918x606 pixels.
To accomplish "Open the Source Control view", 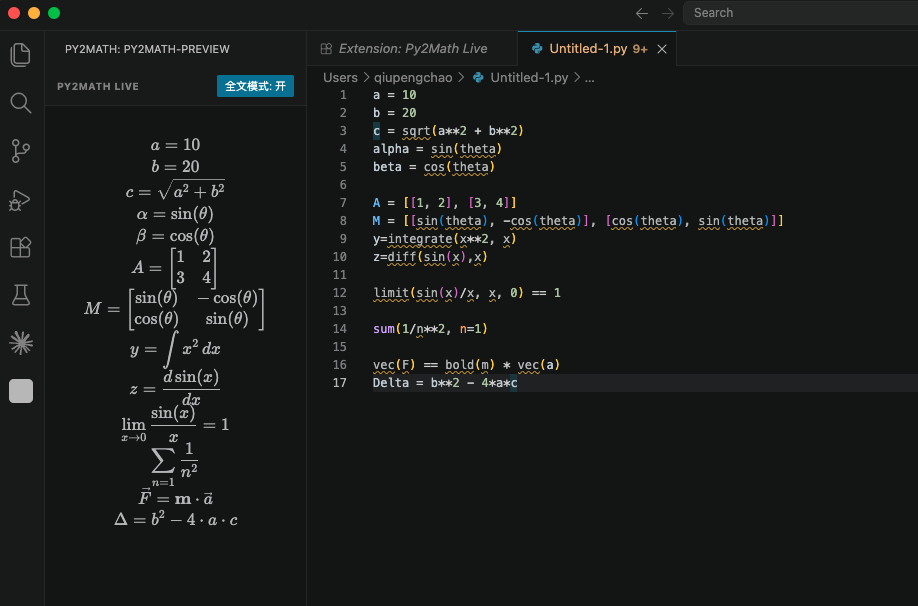I will point(20,151).
